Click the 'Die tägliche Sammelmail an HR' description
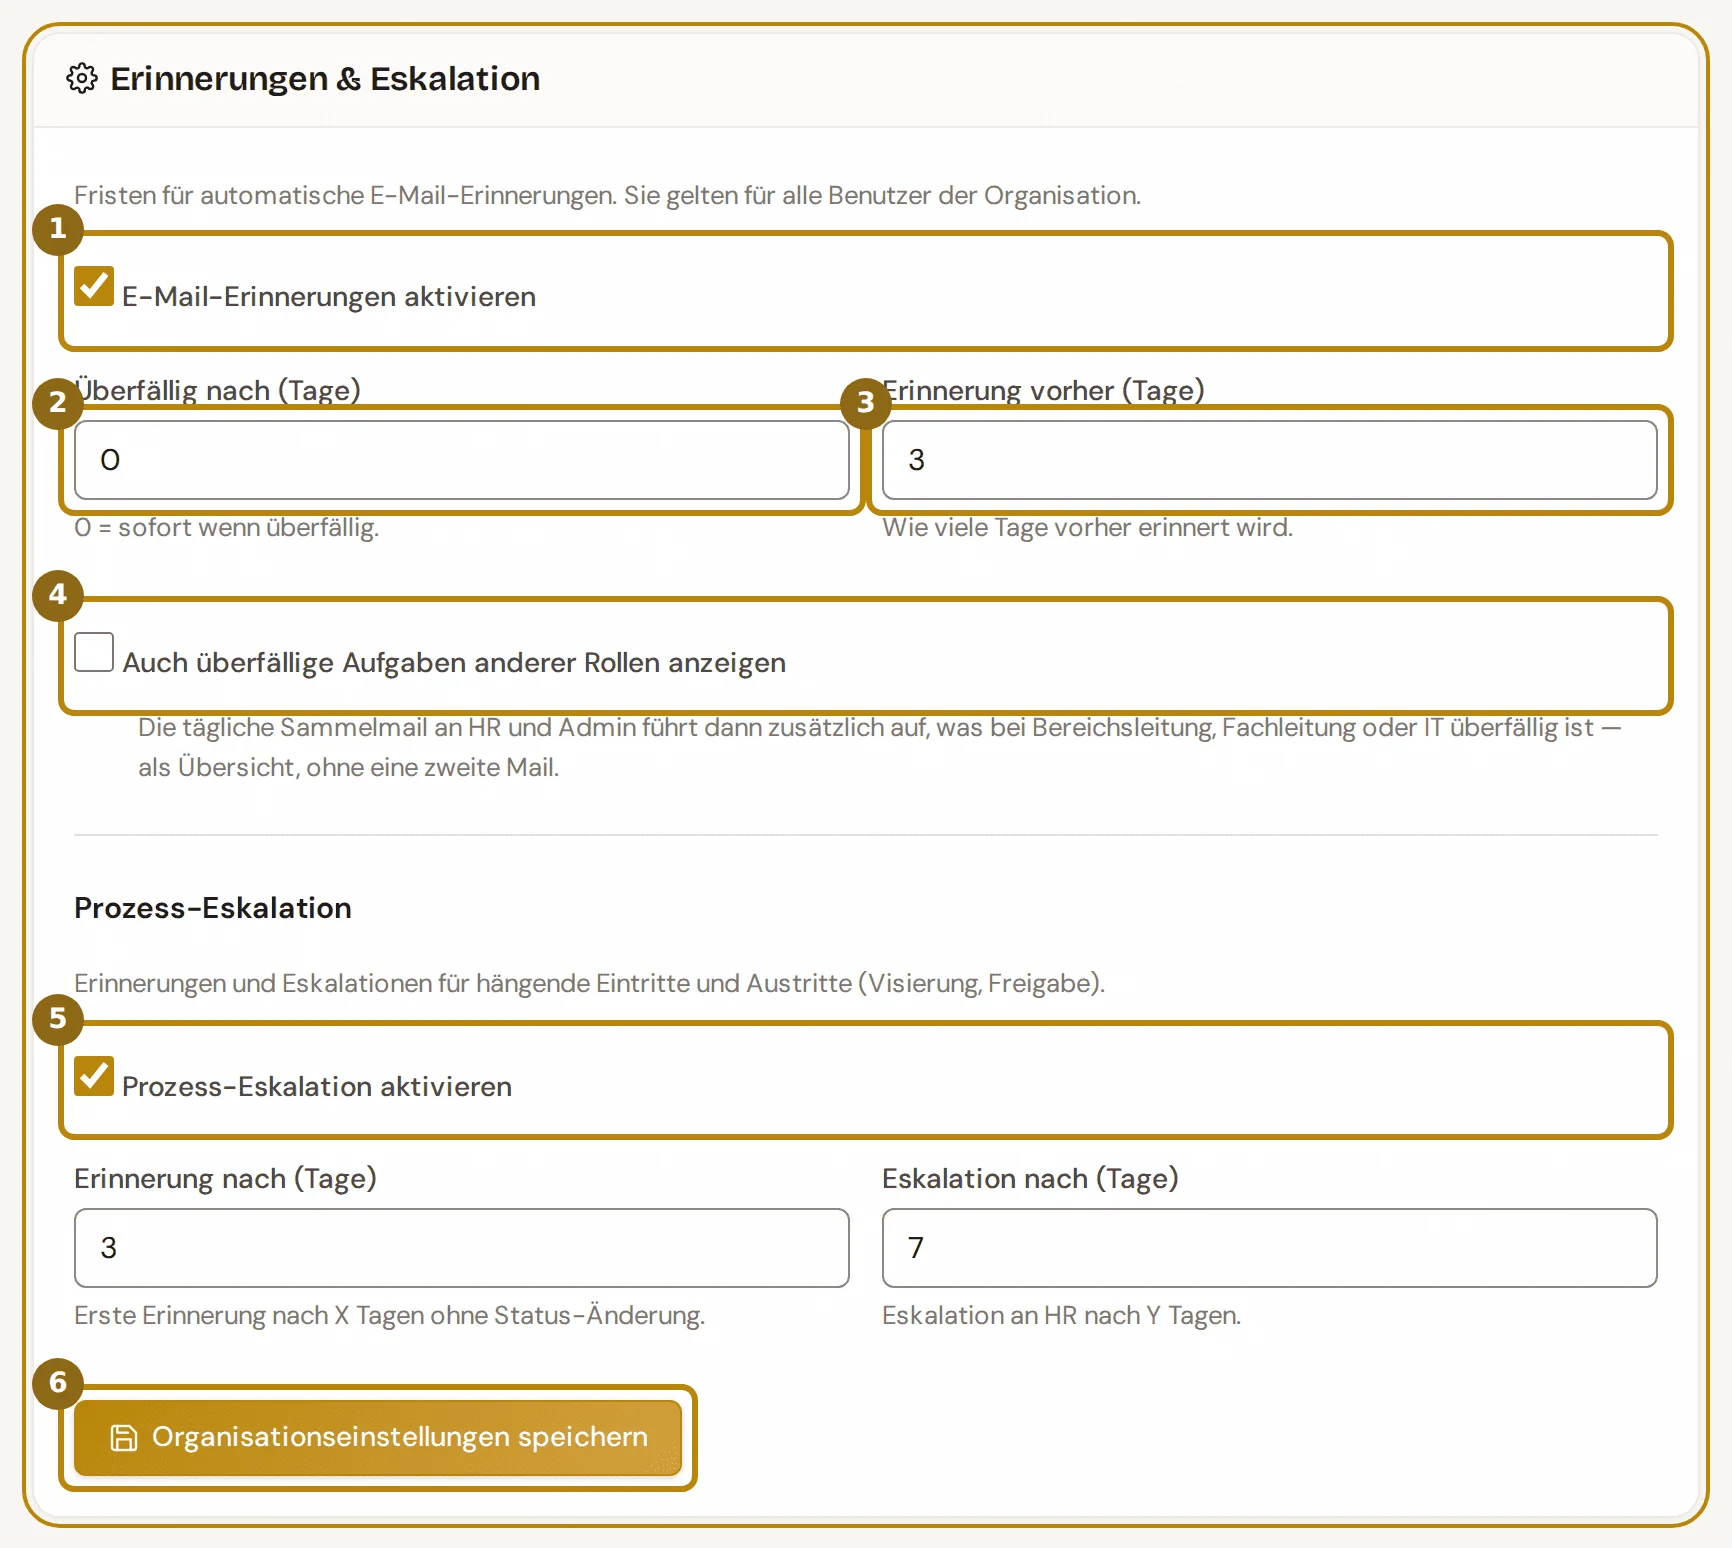The height and width of the screenshot is (1548, 1732). click(880, 747)
